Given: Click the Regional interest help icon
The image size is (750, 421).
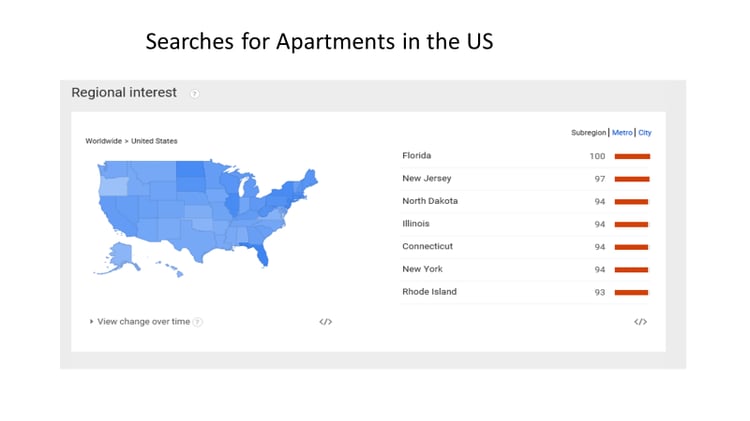Looking at the screenshot, I should (x=194, y=94).
